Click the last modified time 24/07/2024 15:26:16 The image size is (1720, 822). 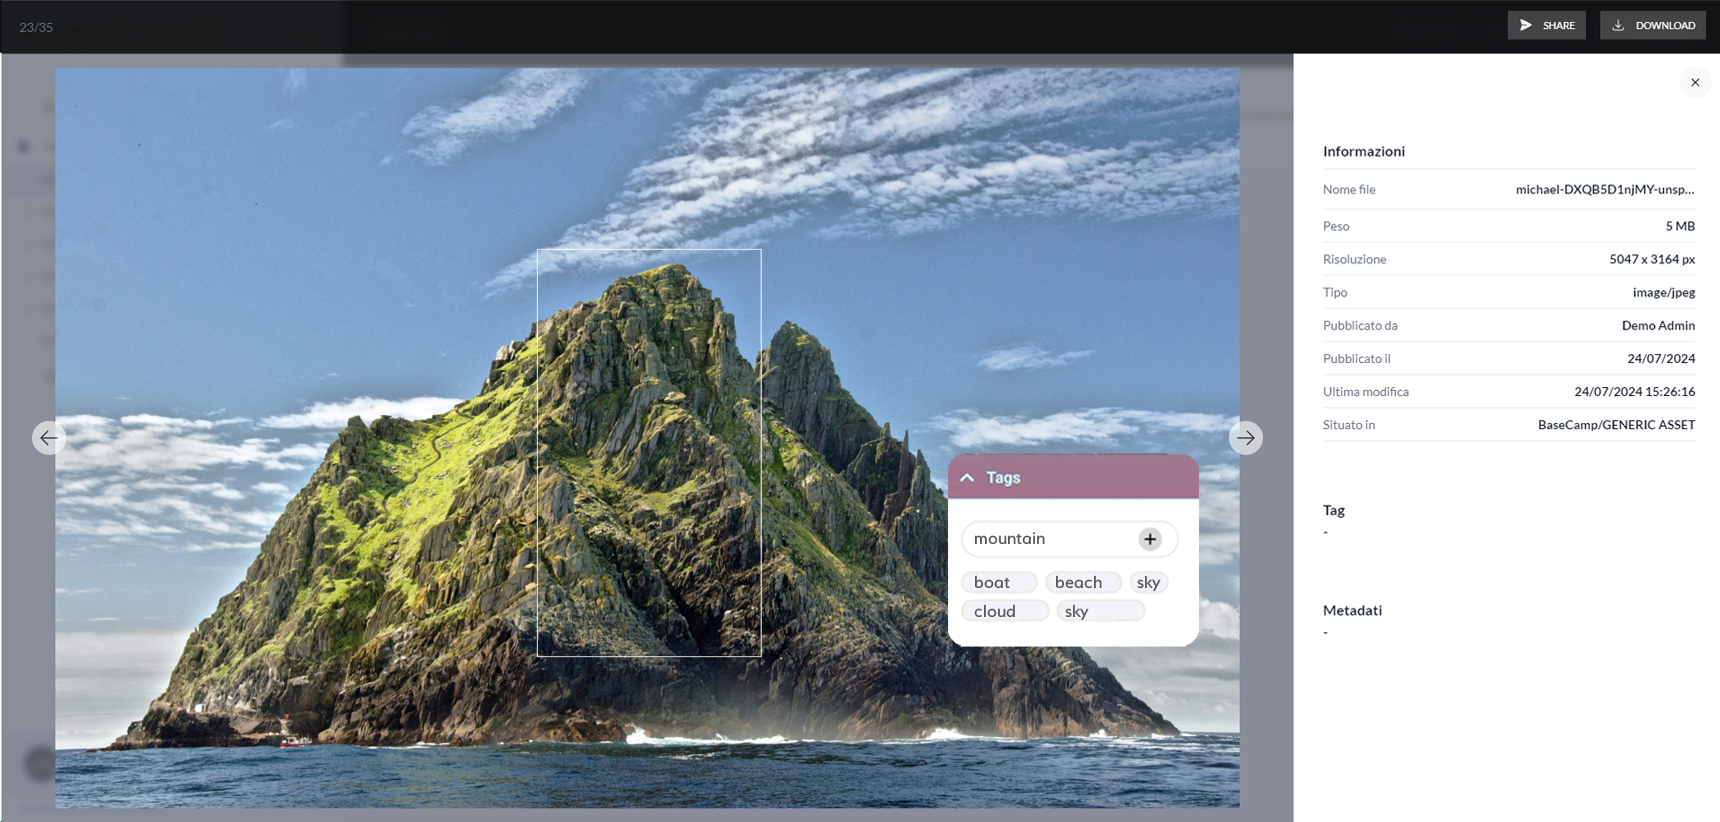tap(1635, 391)
